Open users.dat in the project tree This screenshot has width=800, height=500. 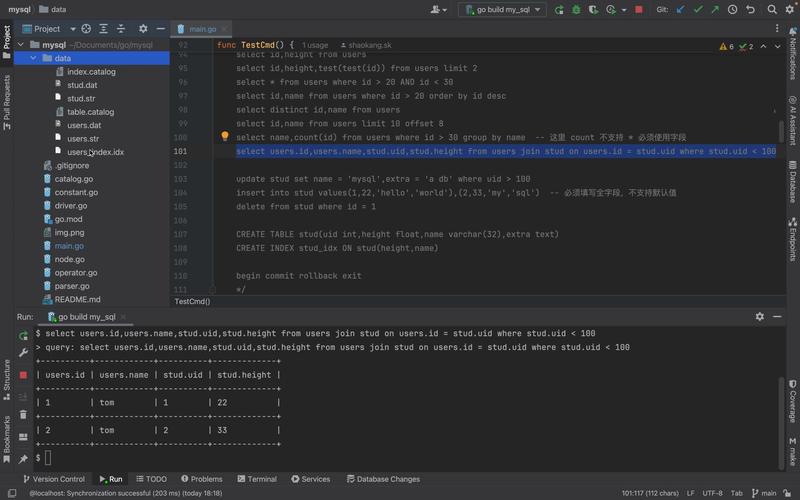[x=84, y=125]
